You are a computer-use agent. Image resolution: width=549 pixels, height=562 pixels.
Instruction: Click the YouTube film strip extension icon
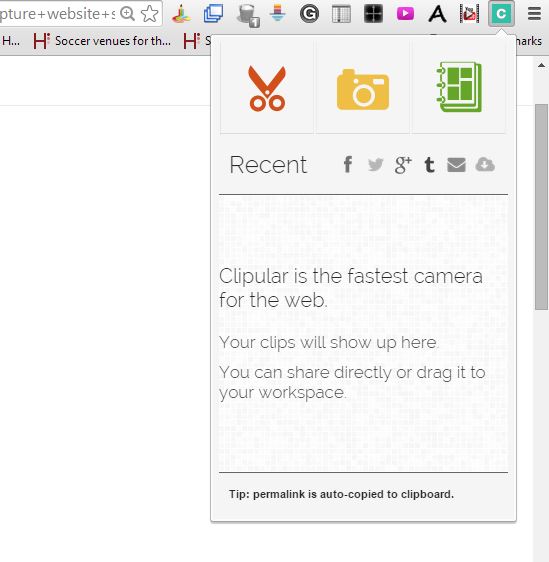(x=469, y=14)
